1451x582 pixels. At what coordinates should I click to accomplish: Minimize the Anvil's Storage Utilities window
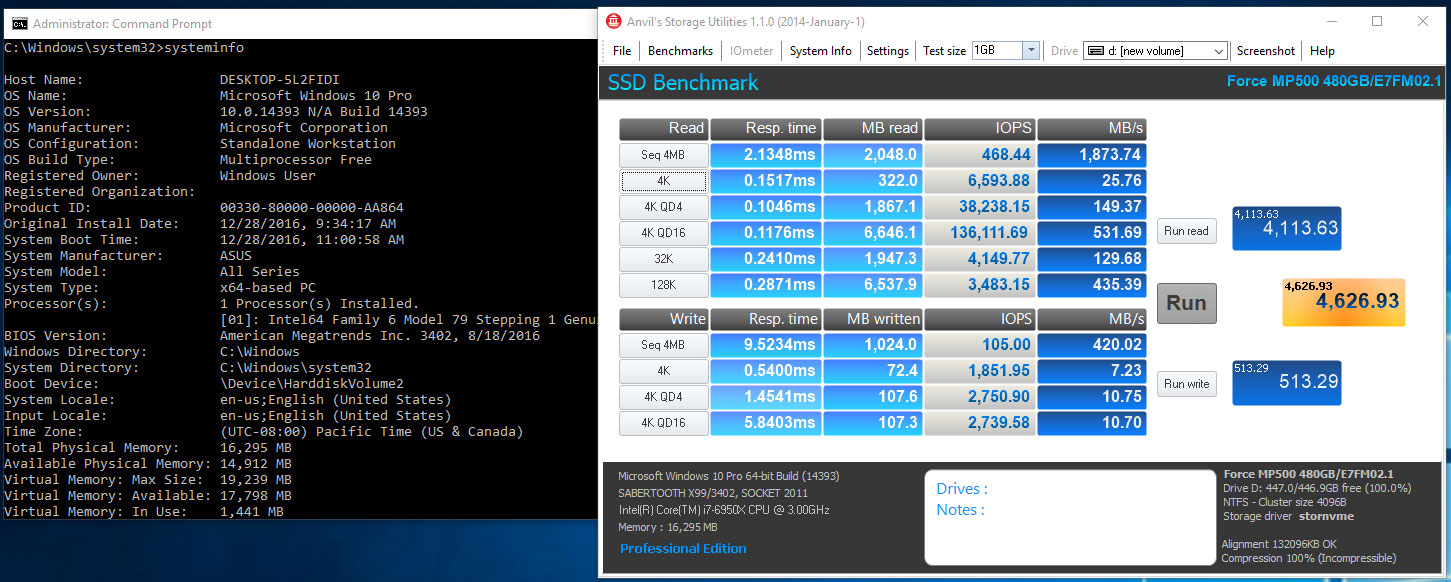[1331, 21]
